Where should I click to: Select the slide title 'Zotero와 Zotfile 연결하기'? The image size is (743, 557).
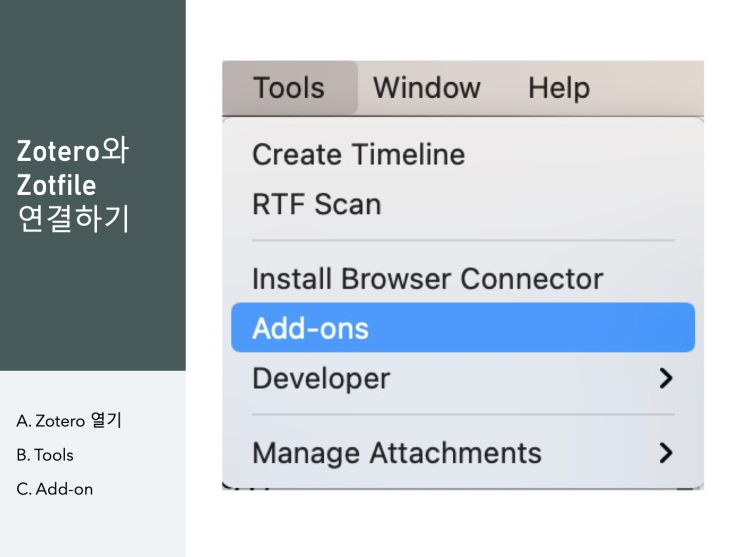click(72, 185)
